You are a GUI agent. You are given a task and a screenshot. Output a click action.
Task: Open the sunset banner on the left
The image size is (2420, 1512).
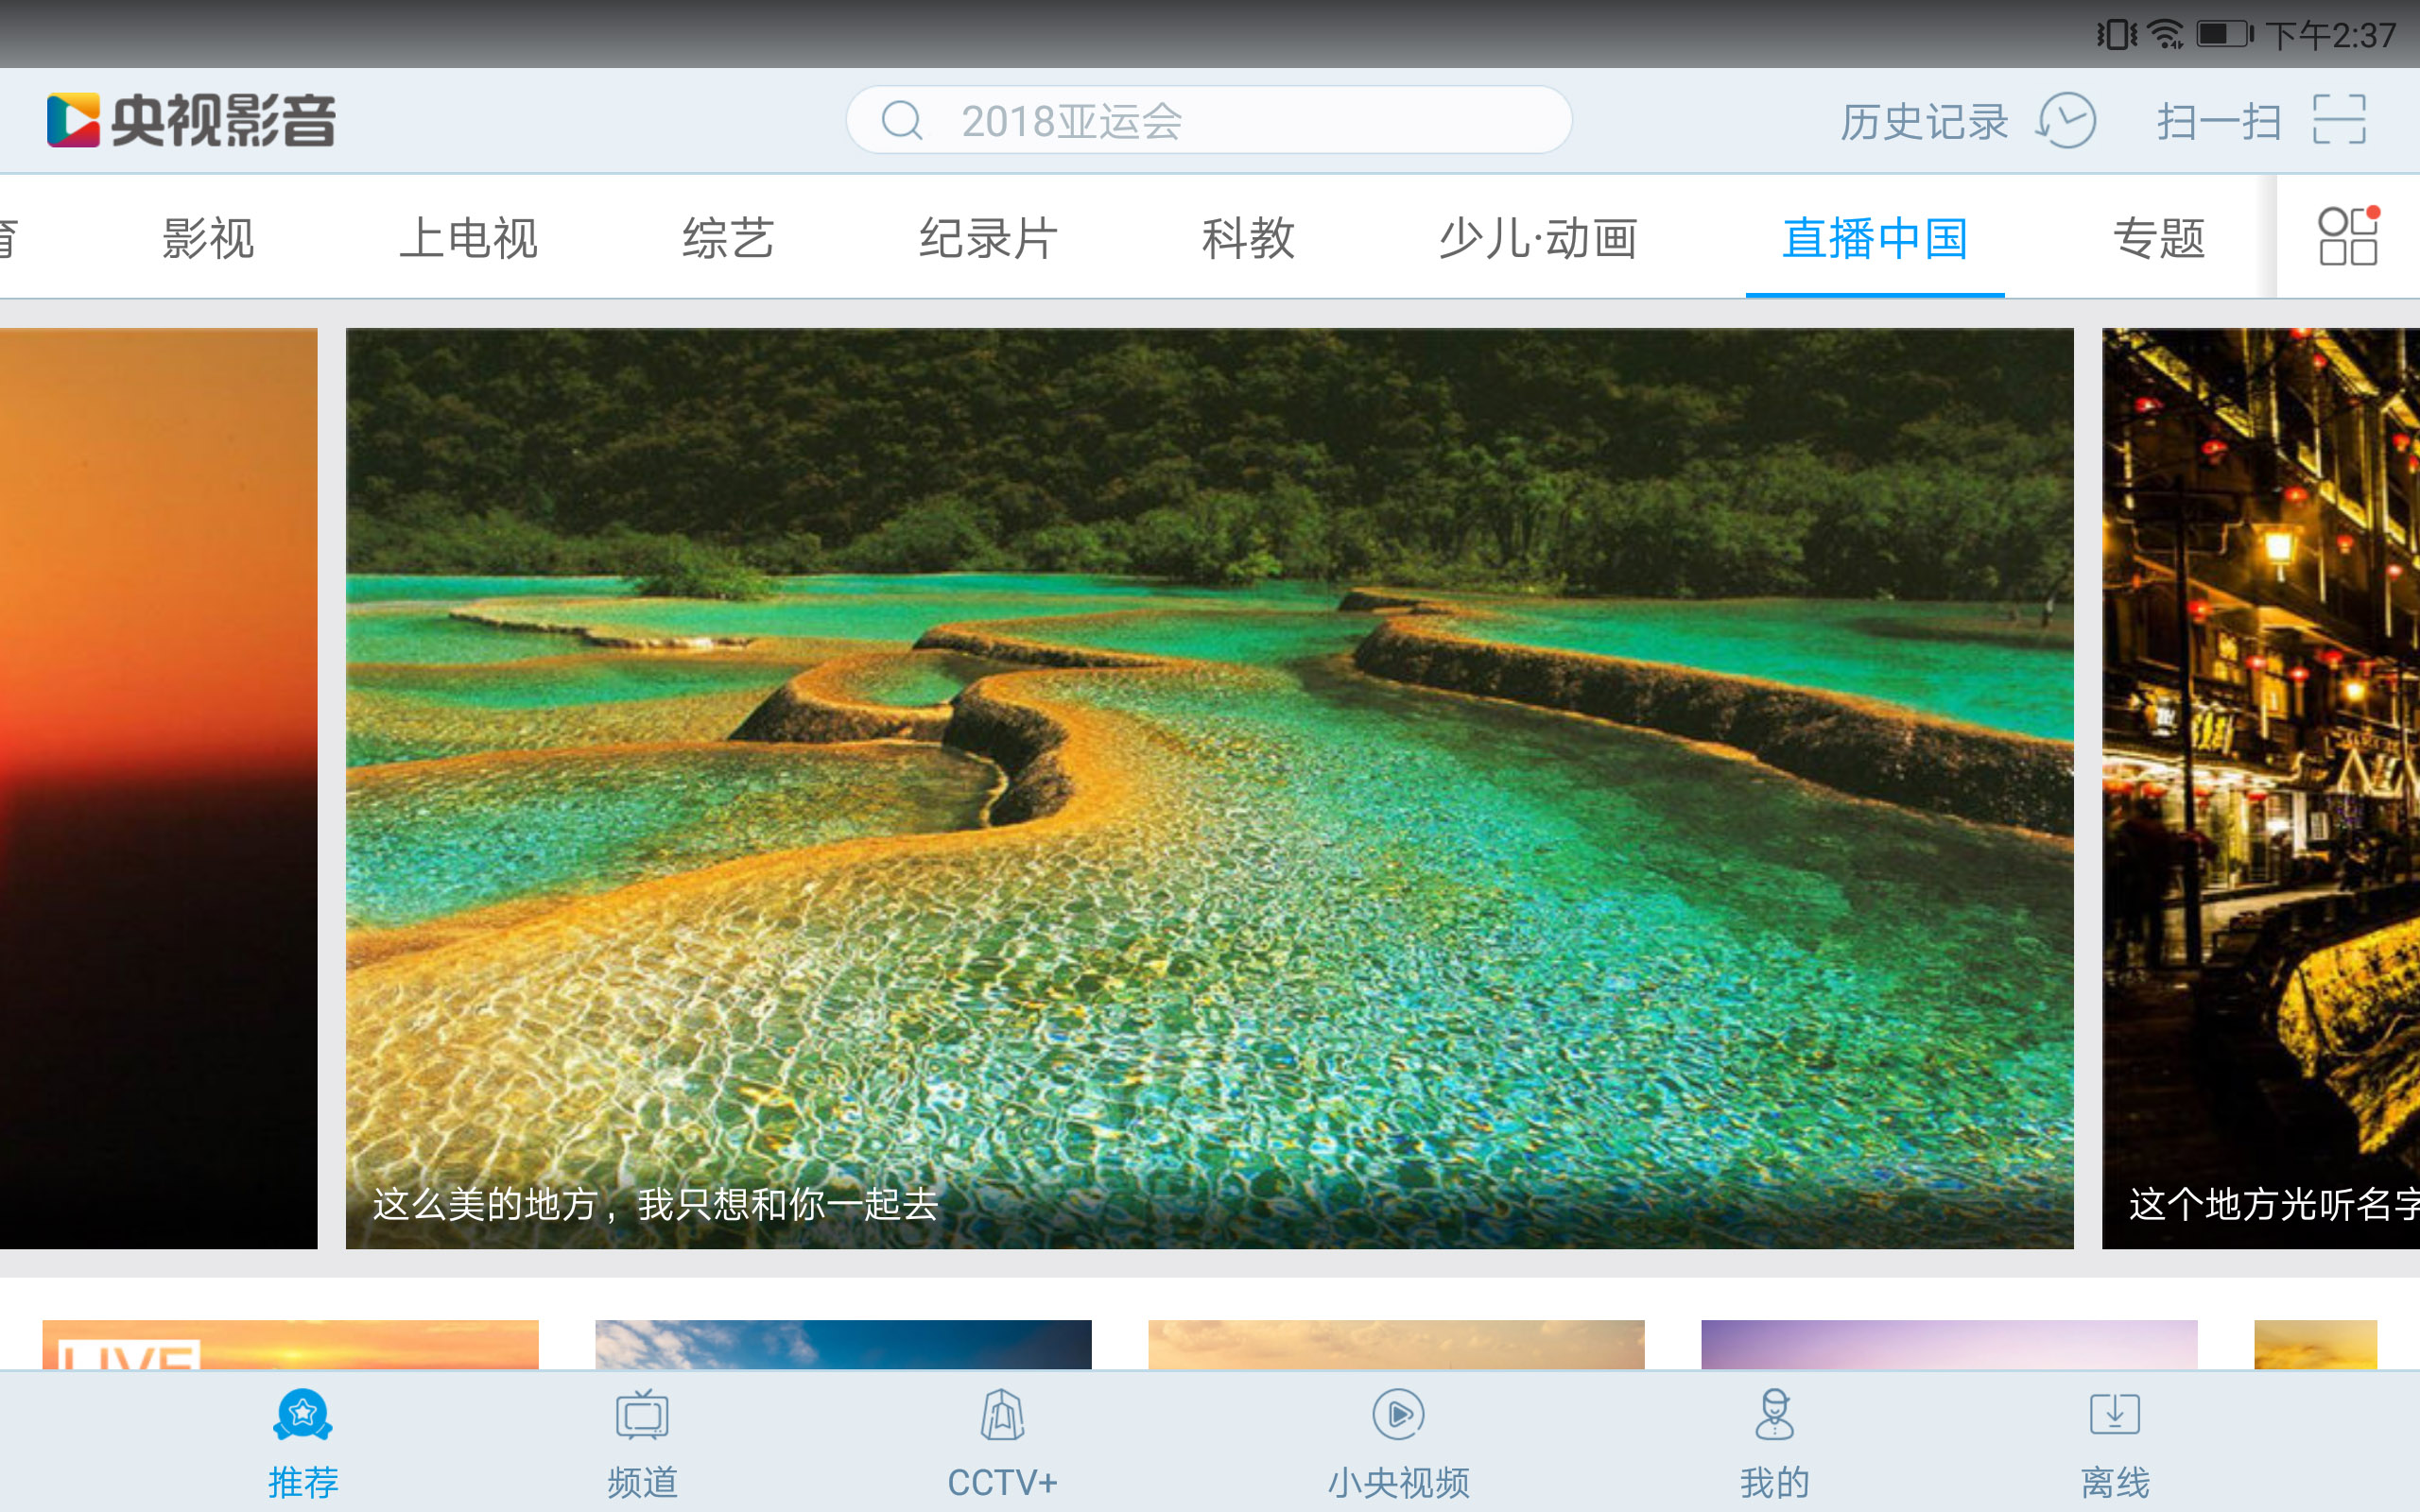pos(158,788)
